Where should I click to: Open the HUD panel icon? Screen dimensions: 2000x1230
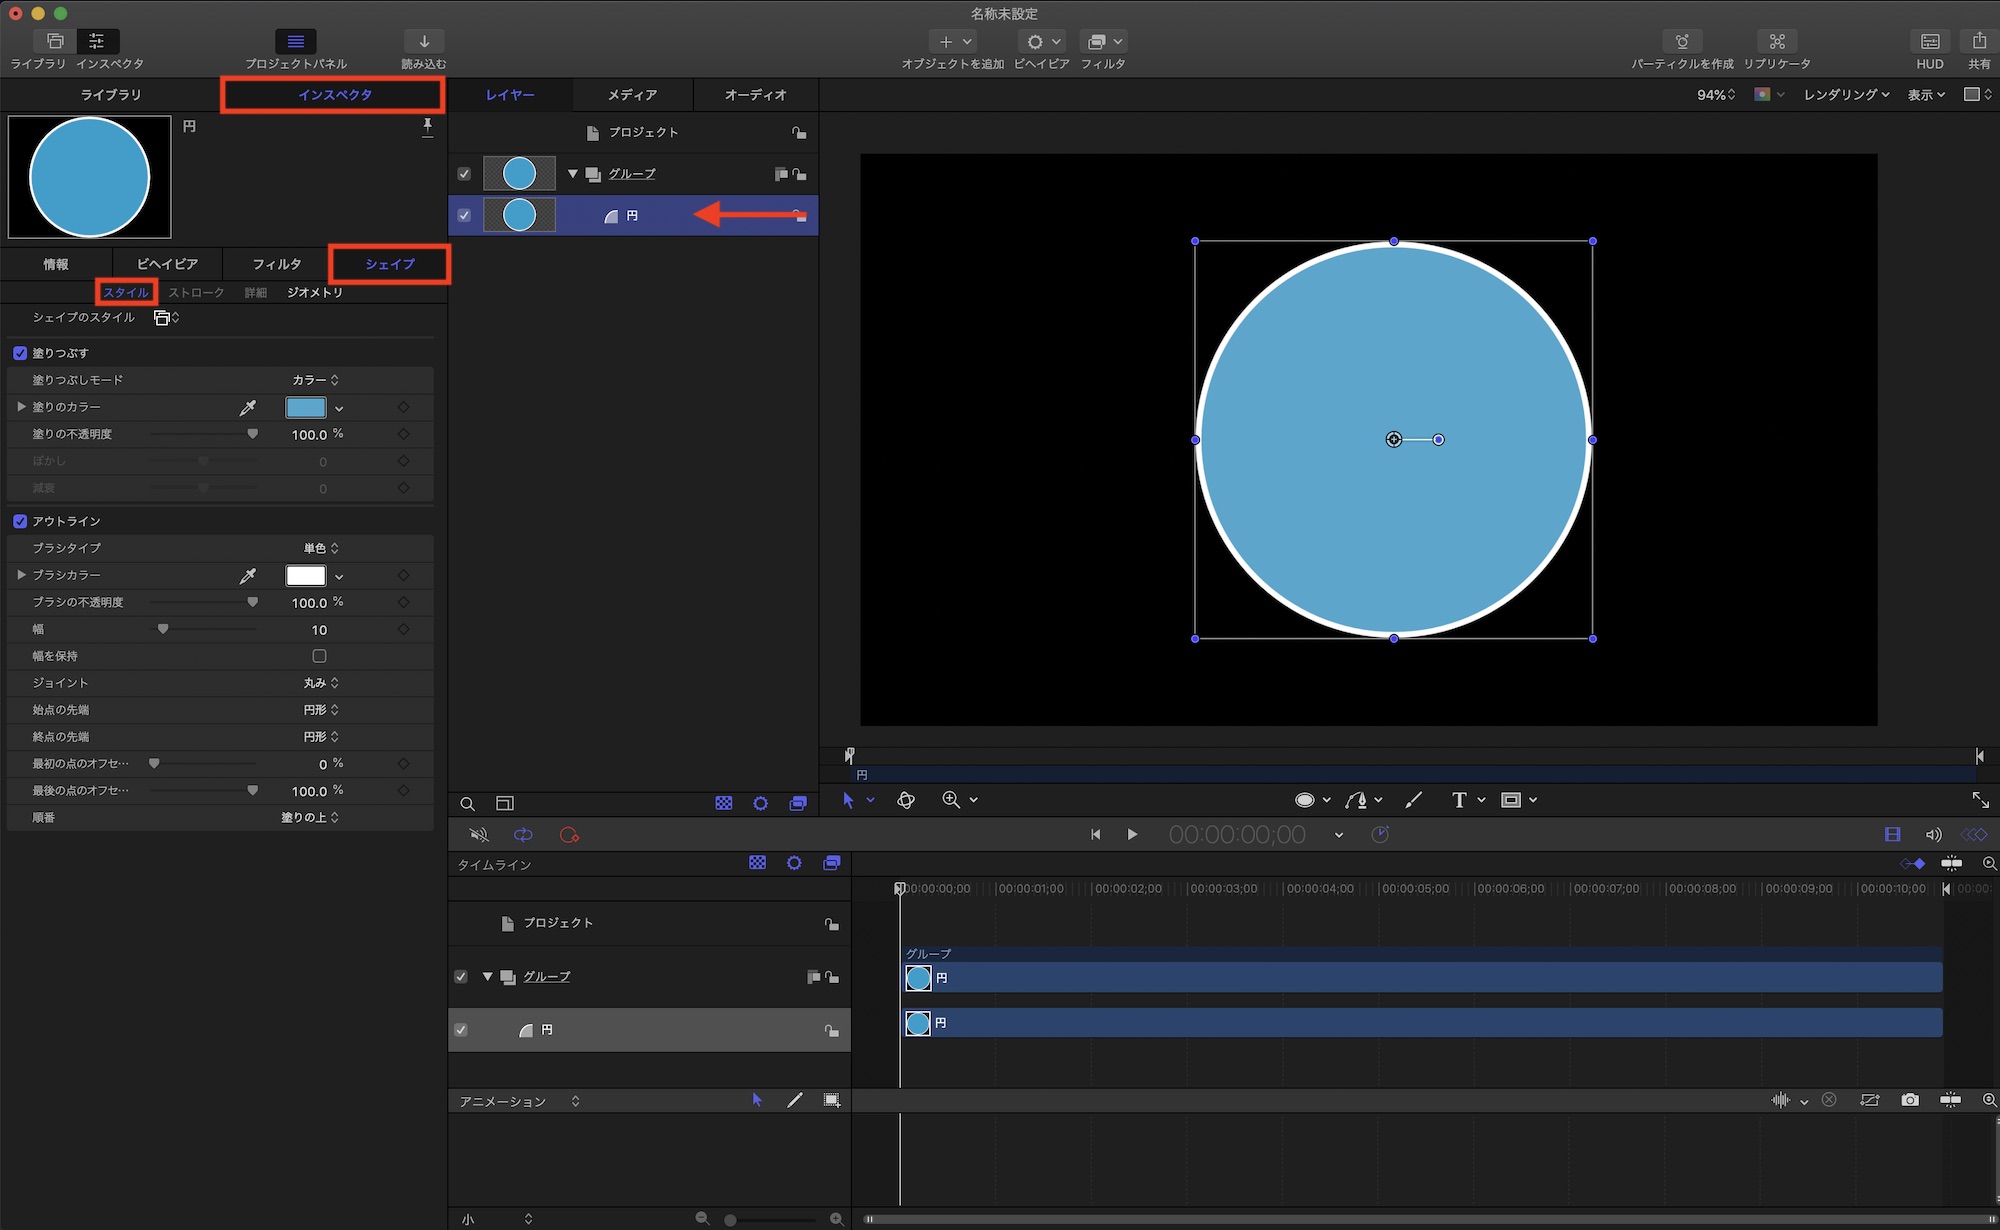[x=1930, y=42]
